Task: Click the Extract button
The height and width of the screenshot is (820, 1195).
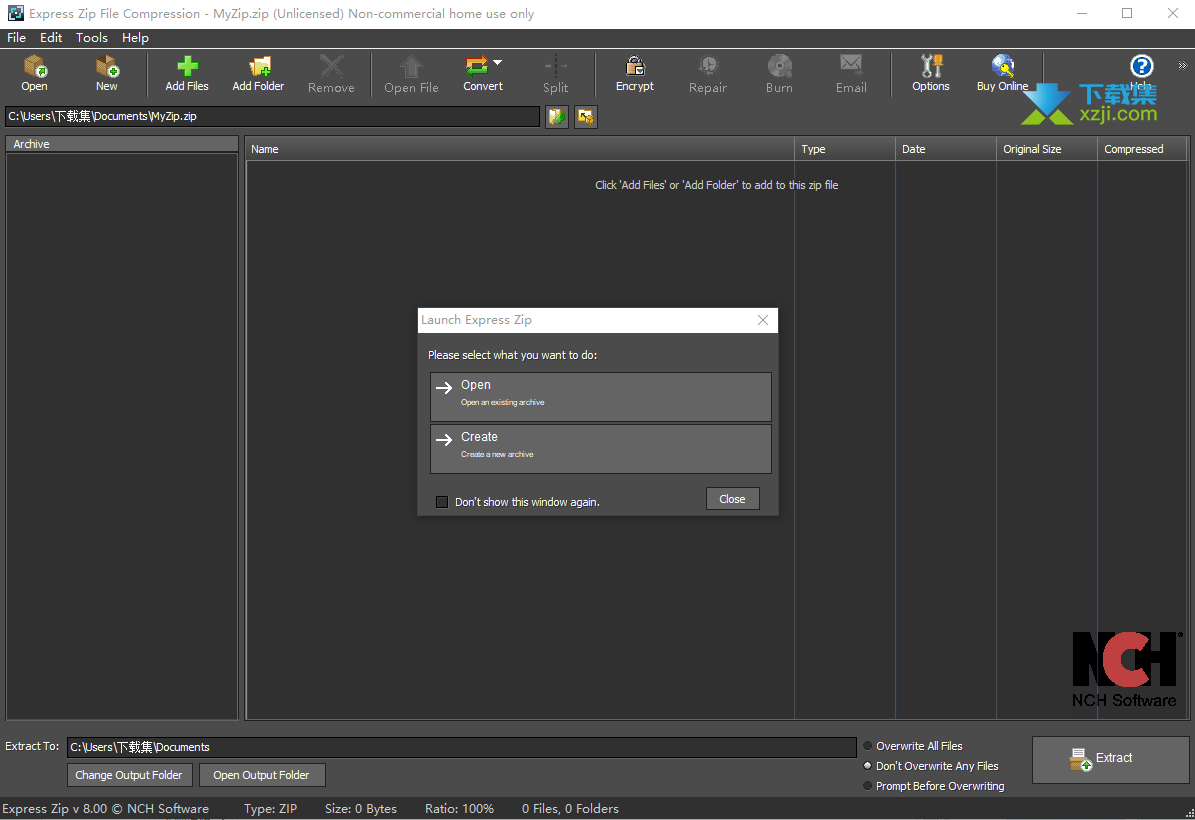Action: click(x=1110, y=759)
